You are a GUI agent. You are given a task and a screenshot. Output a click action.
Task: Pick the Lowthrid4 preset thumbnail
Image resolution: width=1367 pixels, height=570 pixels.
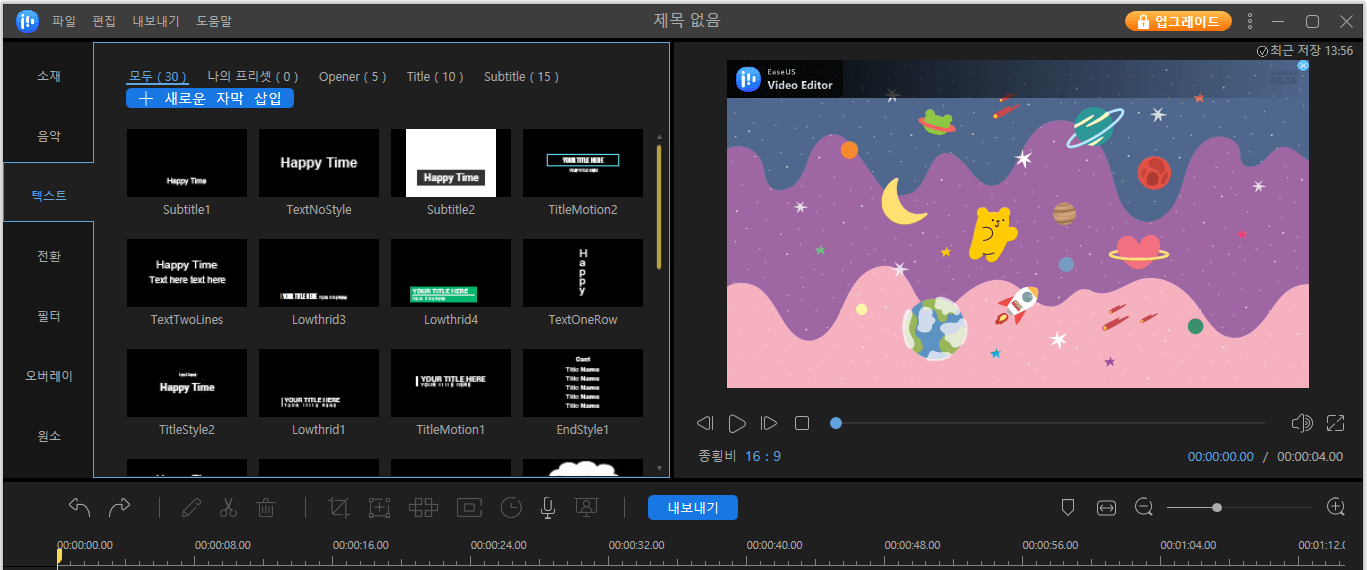pos(451,273)
